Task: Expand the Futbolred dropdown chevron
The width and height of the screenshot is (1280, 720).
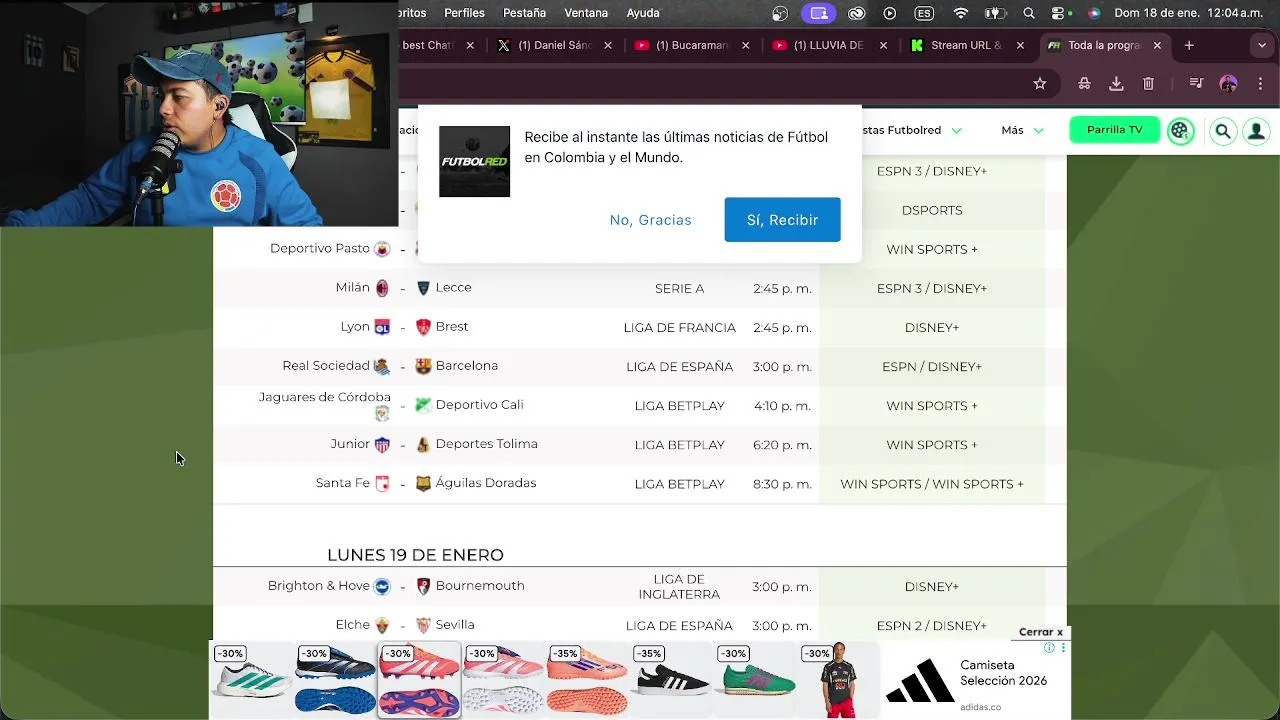Action: tap(956, 131)
